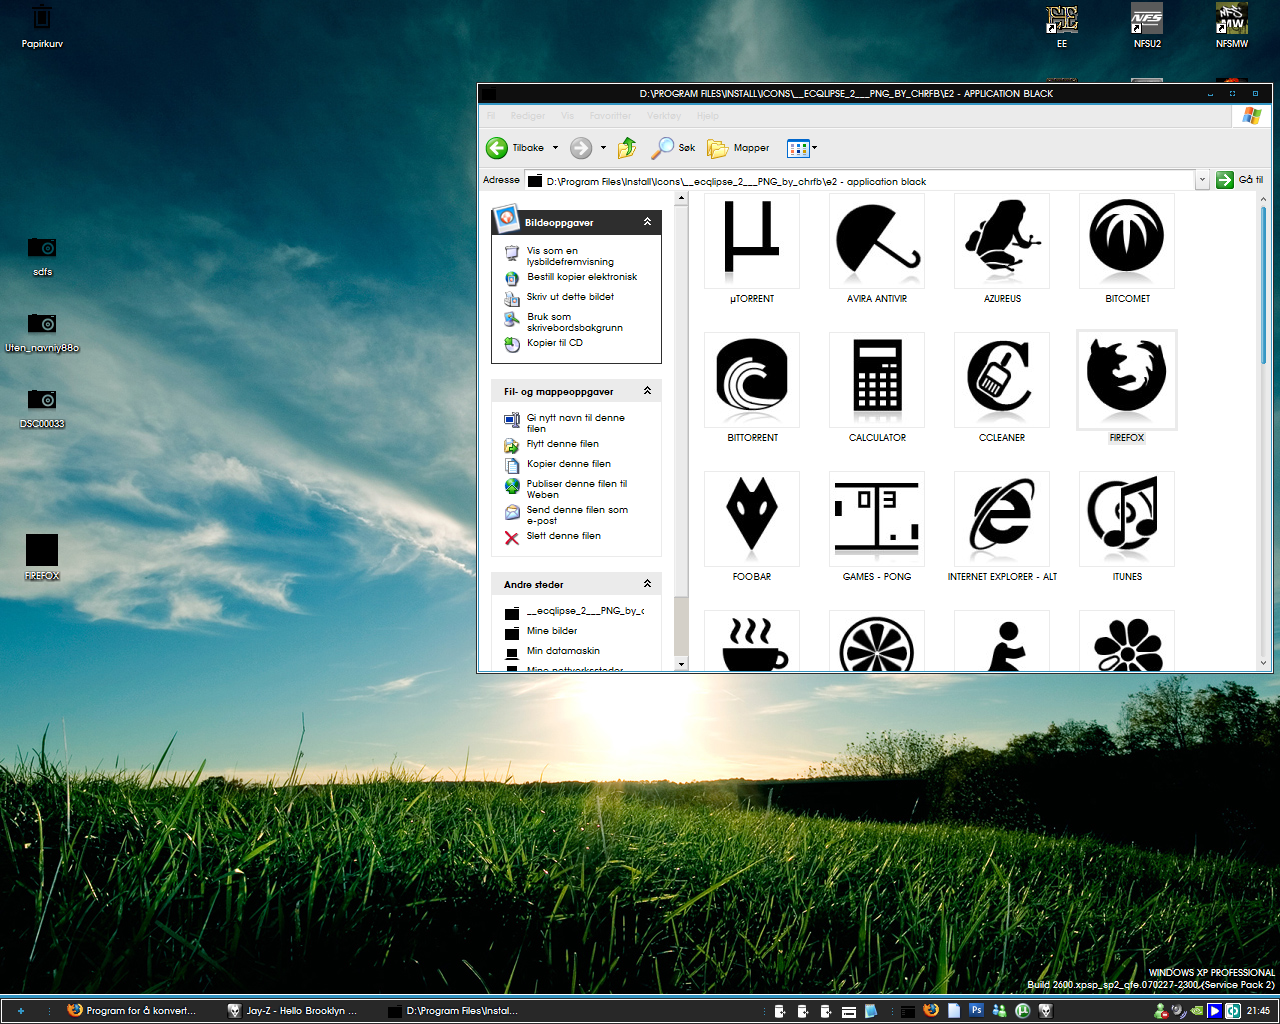
Task: Select the iTunes icon file
Action: pyautogui.click(x=1127, y=519)
